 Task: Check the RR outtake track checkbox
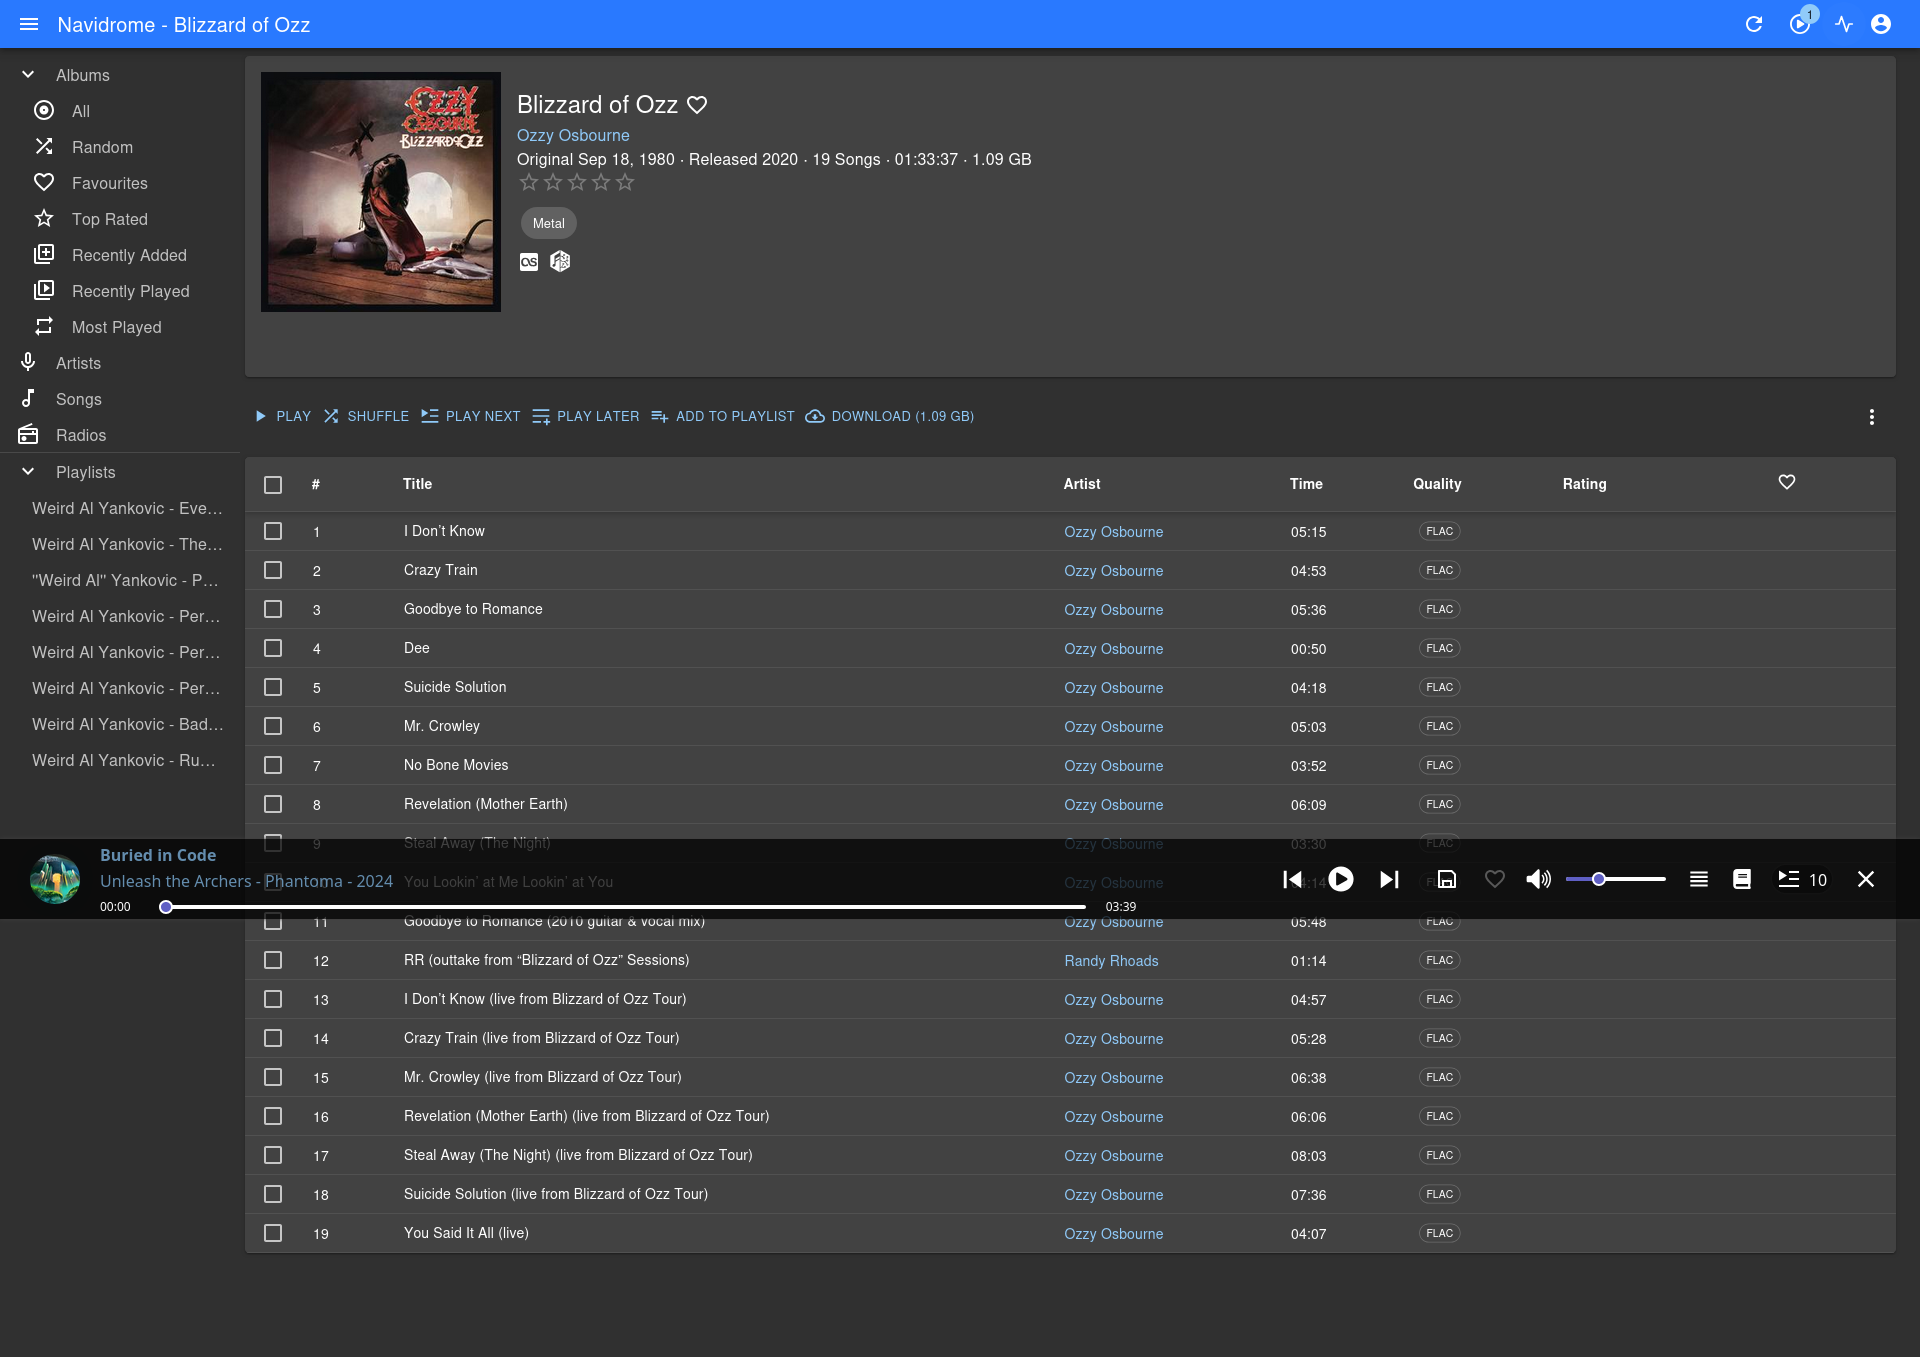(273, 960)
